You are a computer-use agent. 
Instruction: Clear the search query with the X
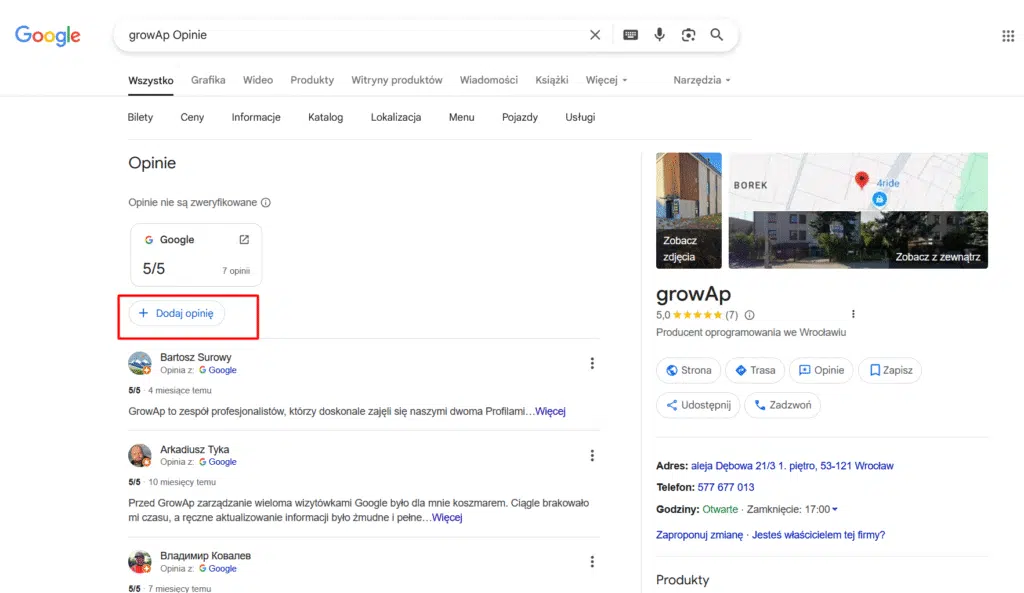tap(594, 34)
